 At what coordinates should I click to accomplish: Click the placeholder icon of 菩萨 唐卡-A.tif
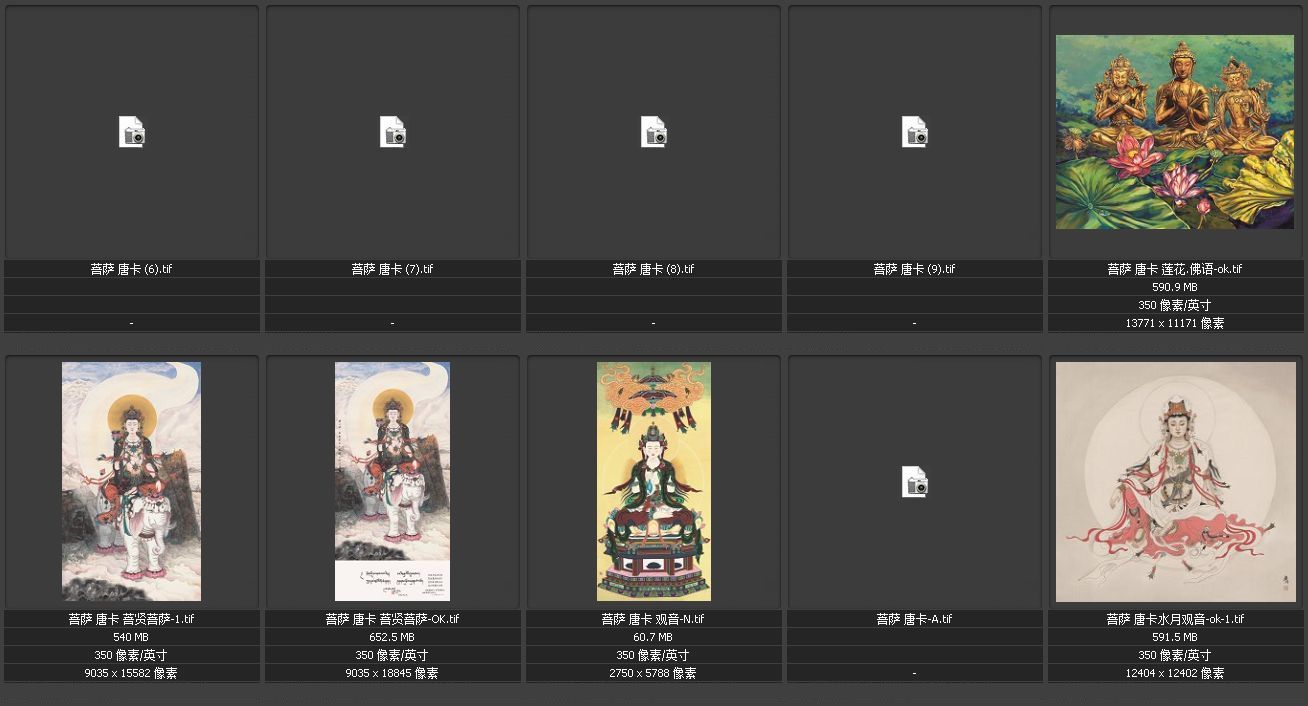click(x=915, y=482)
